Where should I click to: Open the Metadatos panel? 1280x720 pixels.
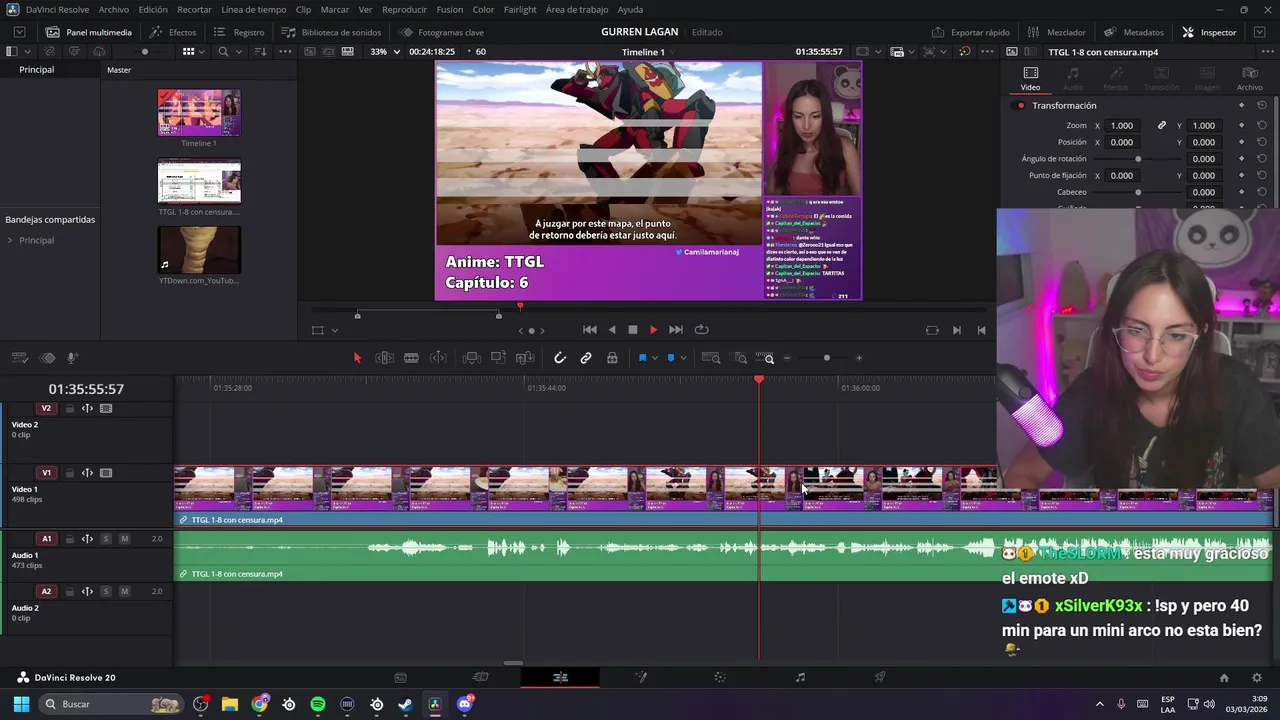click(x=1134, y=32)
